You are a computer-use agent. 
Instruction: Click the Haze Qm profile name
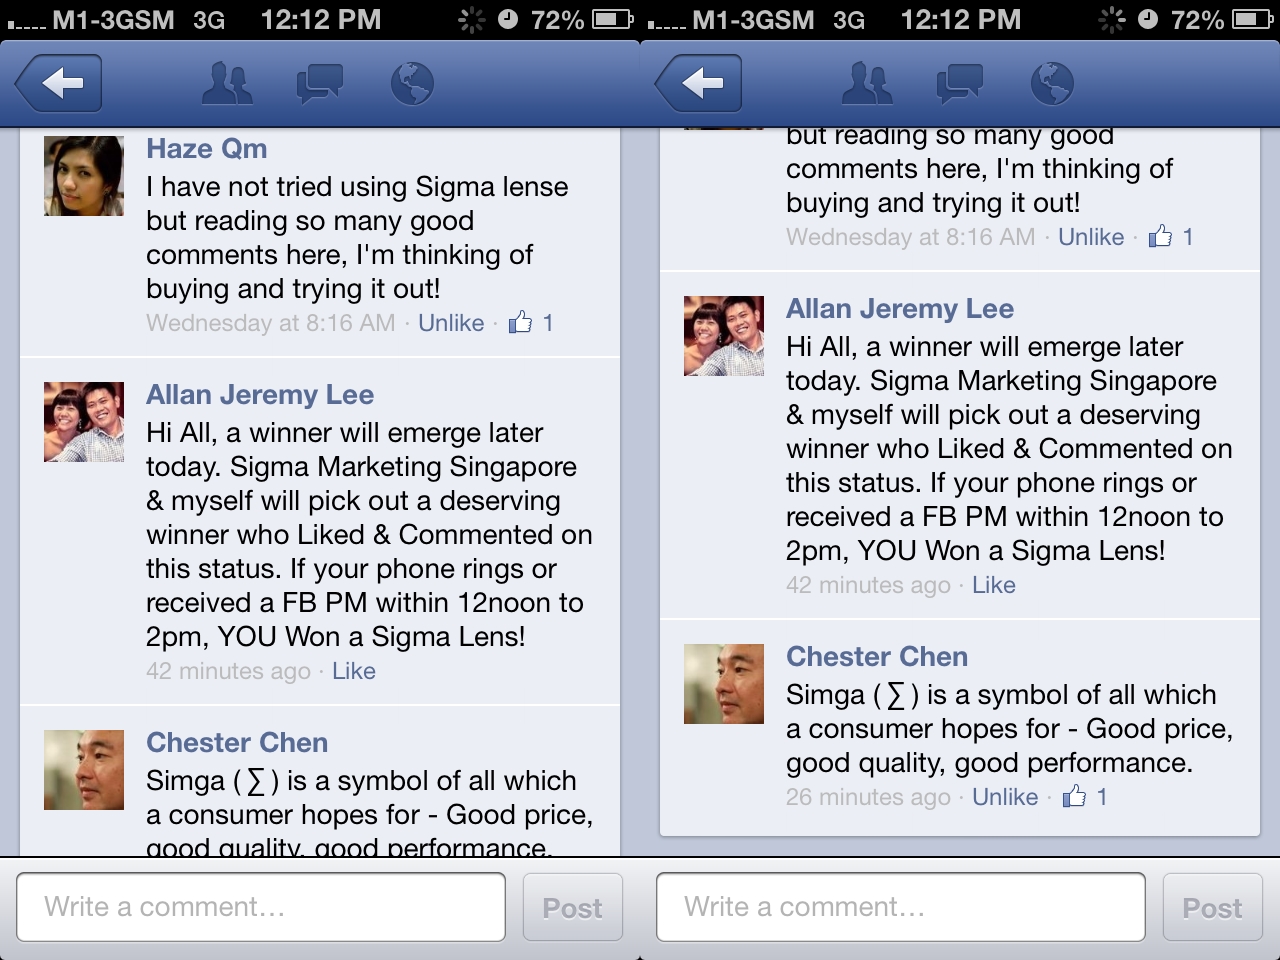point(207,149)
